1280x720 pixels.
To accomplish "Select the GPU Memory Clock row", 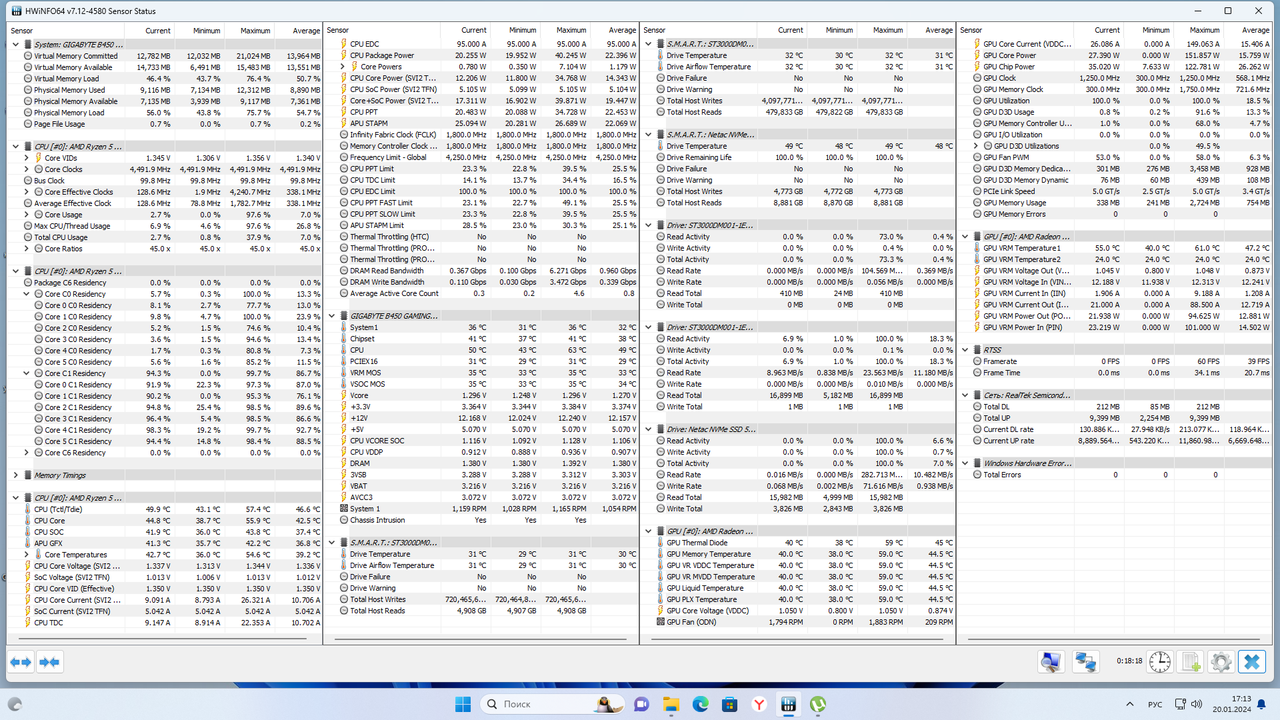I will coord(1114,90).
